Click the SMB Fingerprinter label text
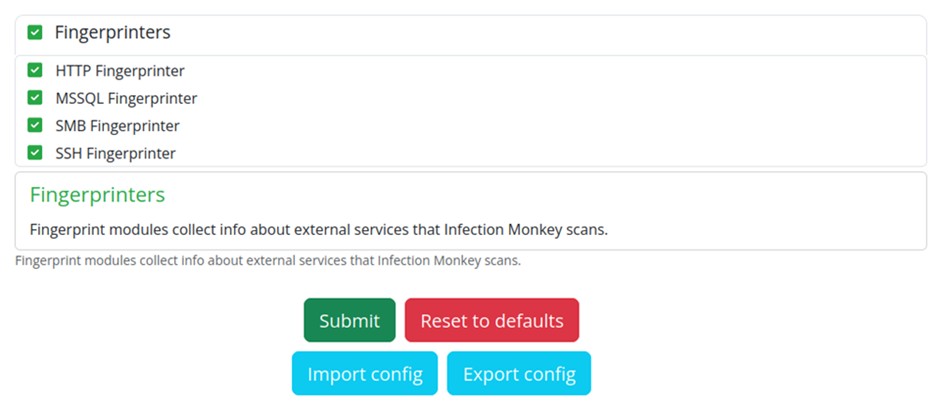The height and width of the screenshot is (410, 940). (117, 126)
